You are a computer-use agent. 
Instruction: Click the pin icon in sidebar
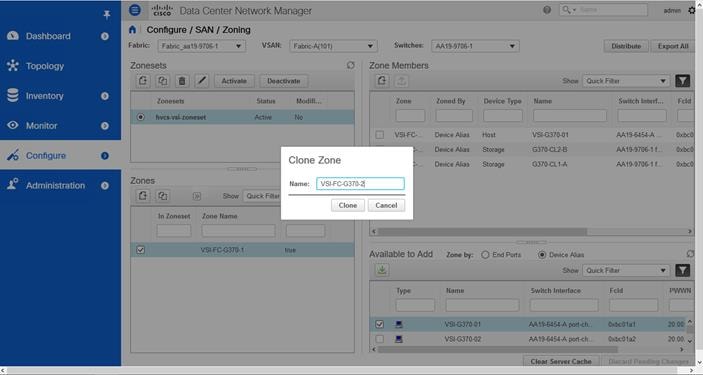(107, 15)
